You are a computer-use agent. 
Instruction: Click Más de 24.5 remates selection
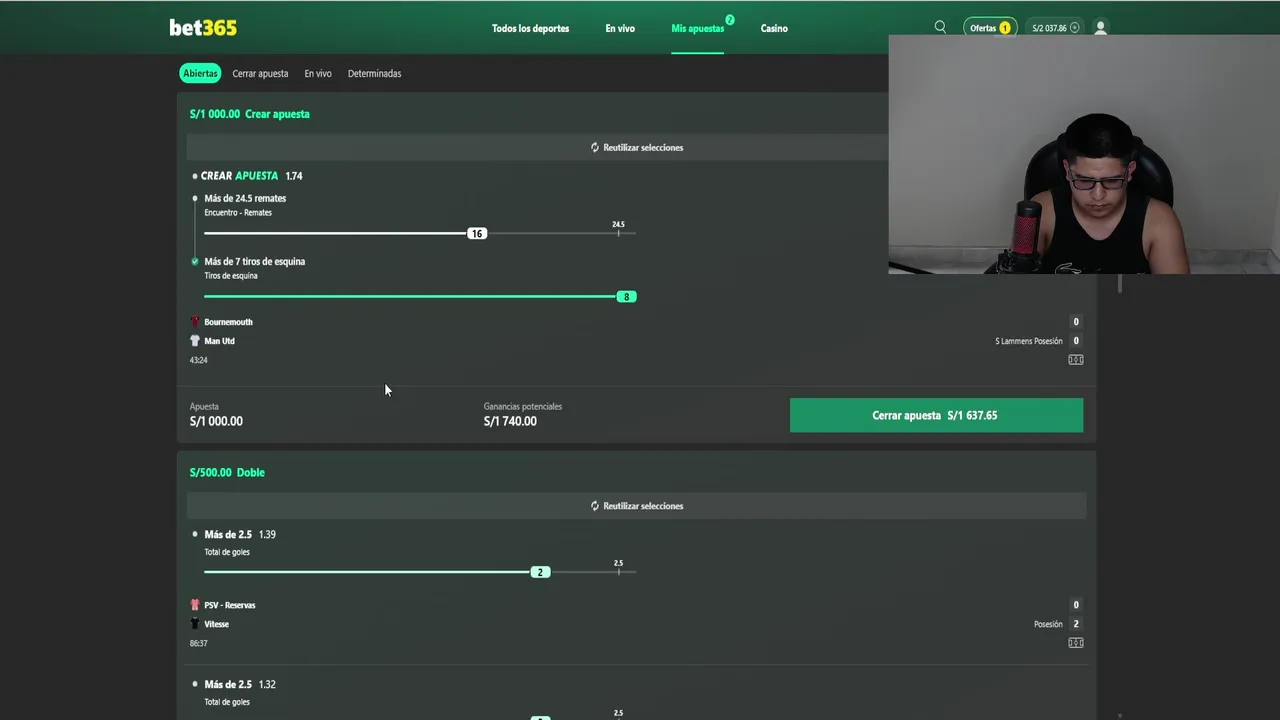pos(245,198)
